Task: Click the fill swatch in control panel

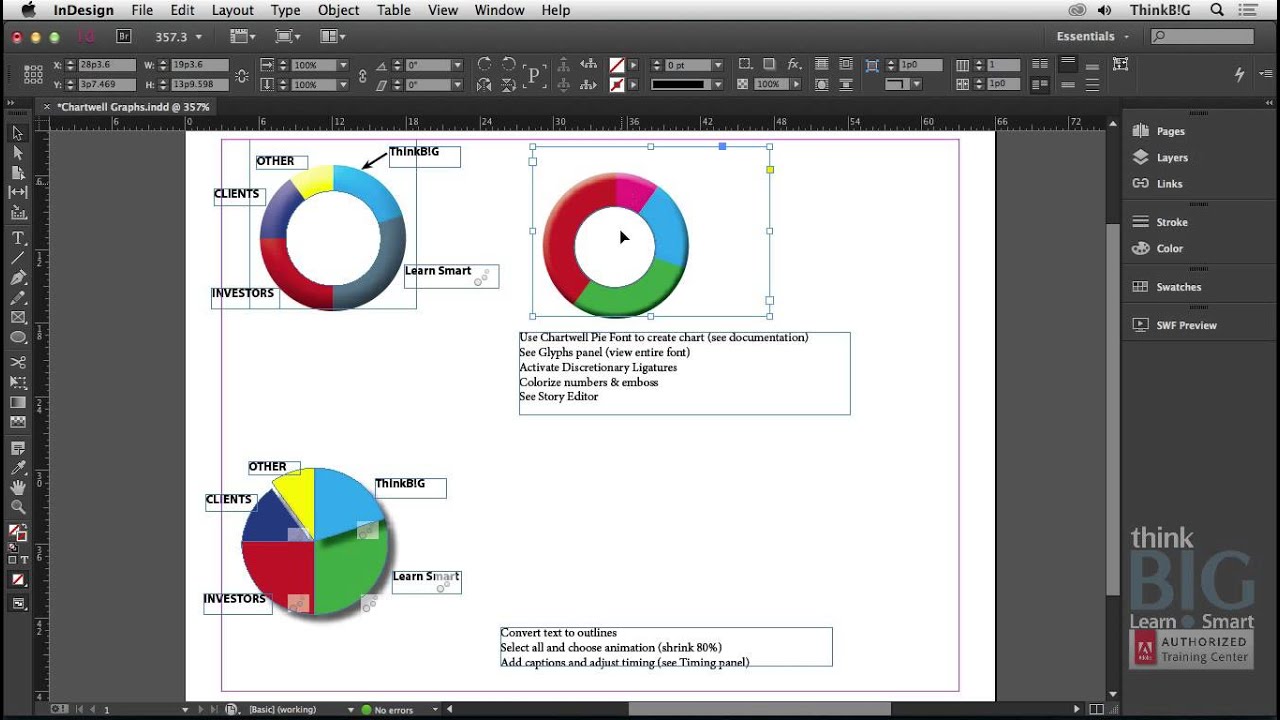Action: point(617,65)
